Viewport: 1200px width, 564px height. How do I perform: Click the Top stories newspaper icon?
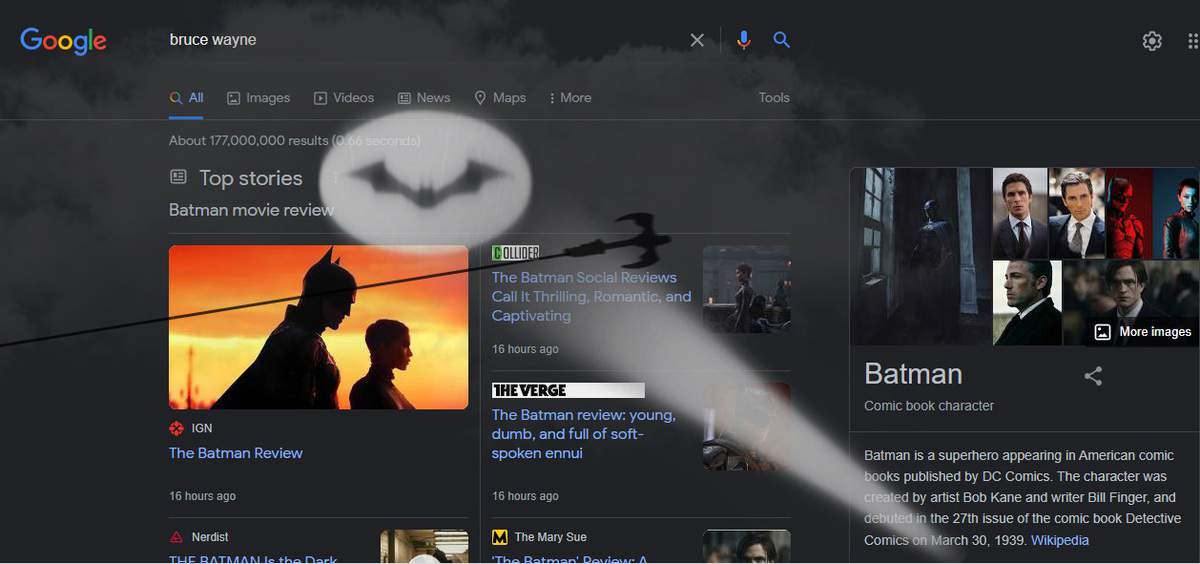coord(178,177)
